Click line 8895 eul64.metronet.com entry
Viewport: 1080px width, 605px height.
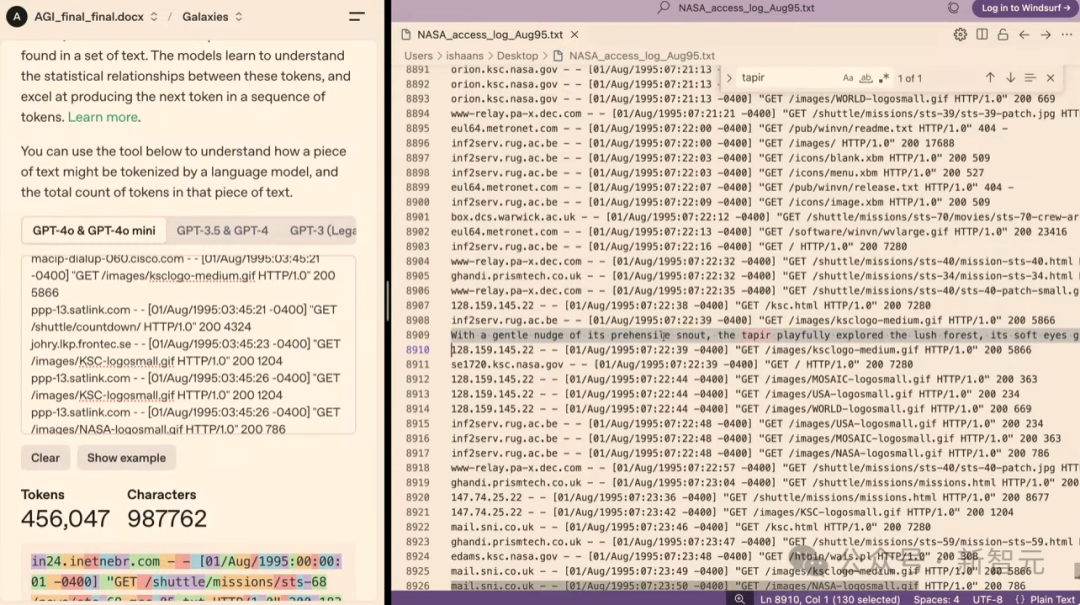click(729, 128)
